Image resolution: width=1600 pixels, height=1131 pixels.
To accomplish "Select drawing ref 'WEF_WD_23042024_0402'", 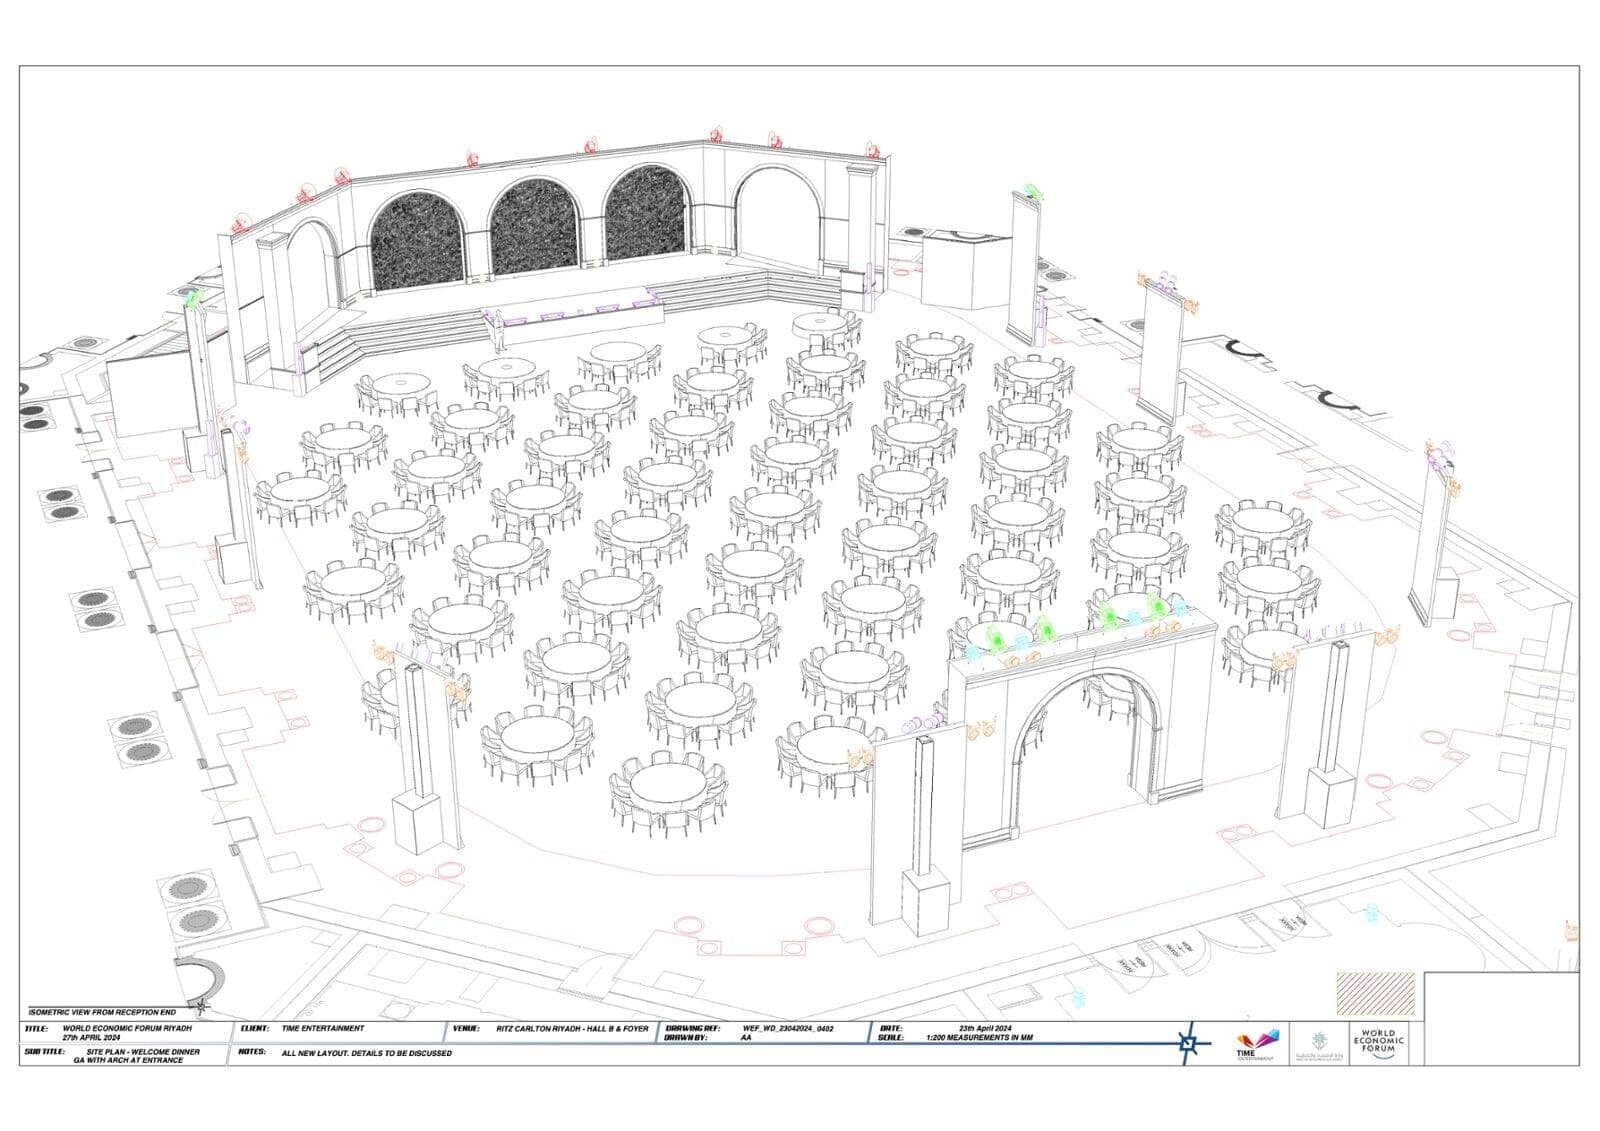I will pos(788,1028).
